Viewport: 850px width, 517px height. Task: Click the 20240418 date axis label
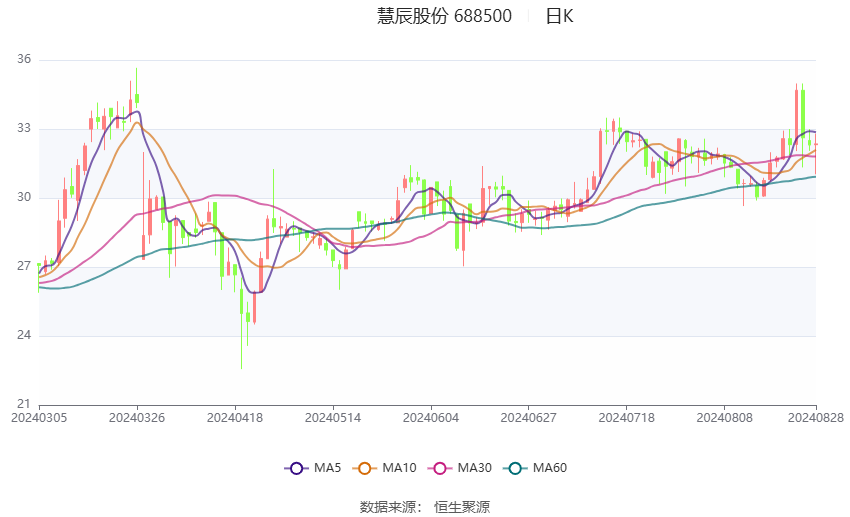coord(235,418)
